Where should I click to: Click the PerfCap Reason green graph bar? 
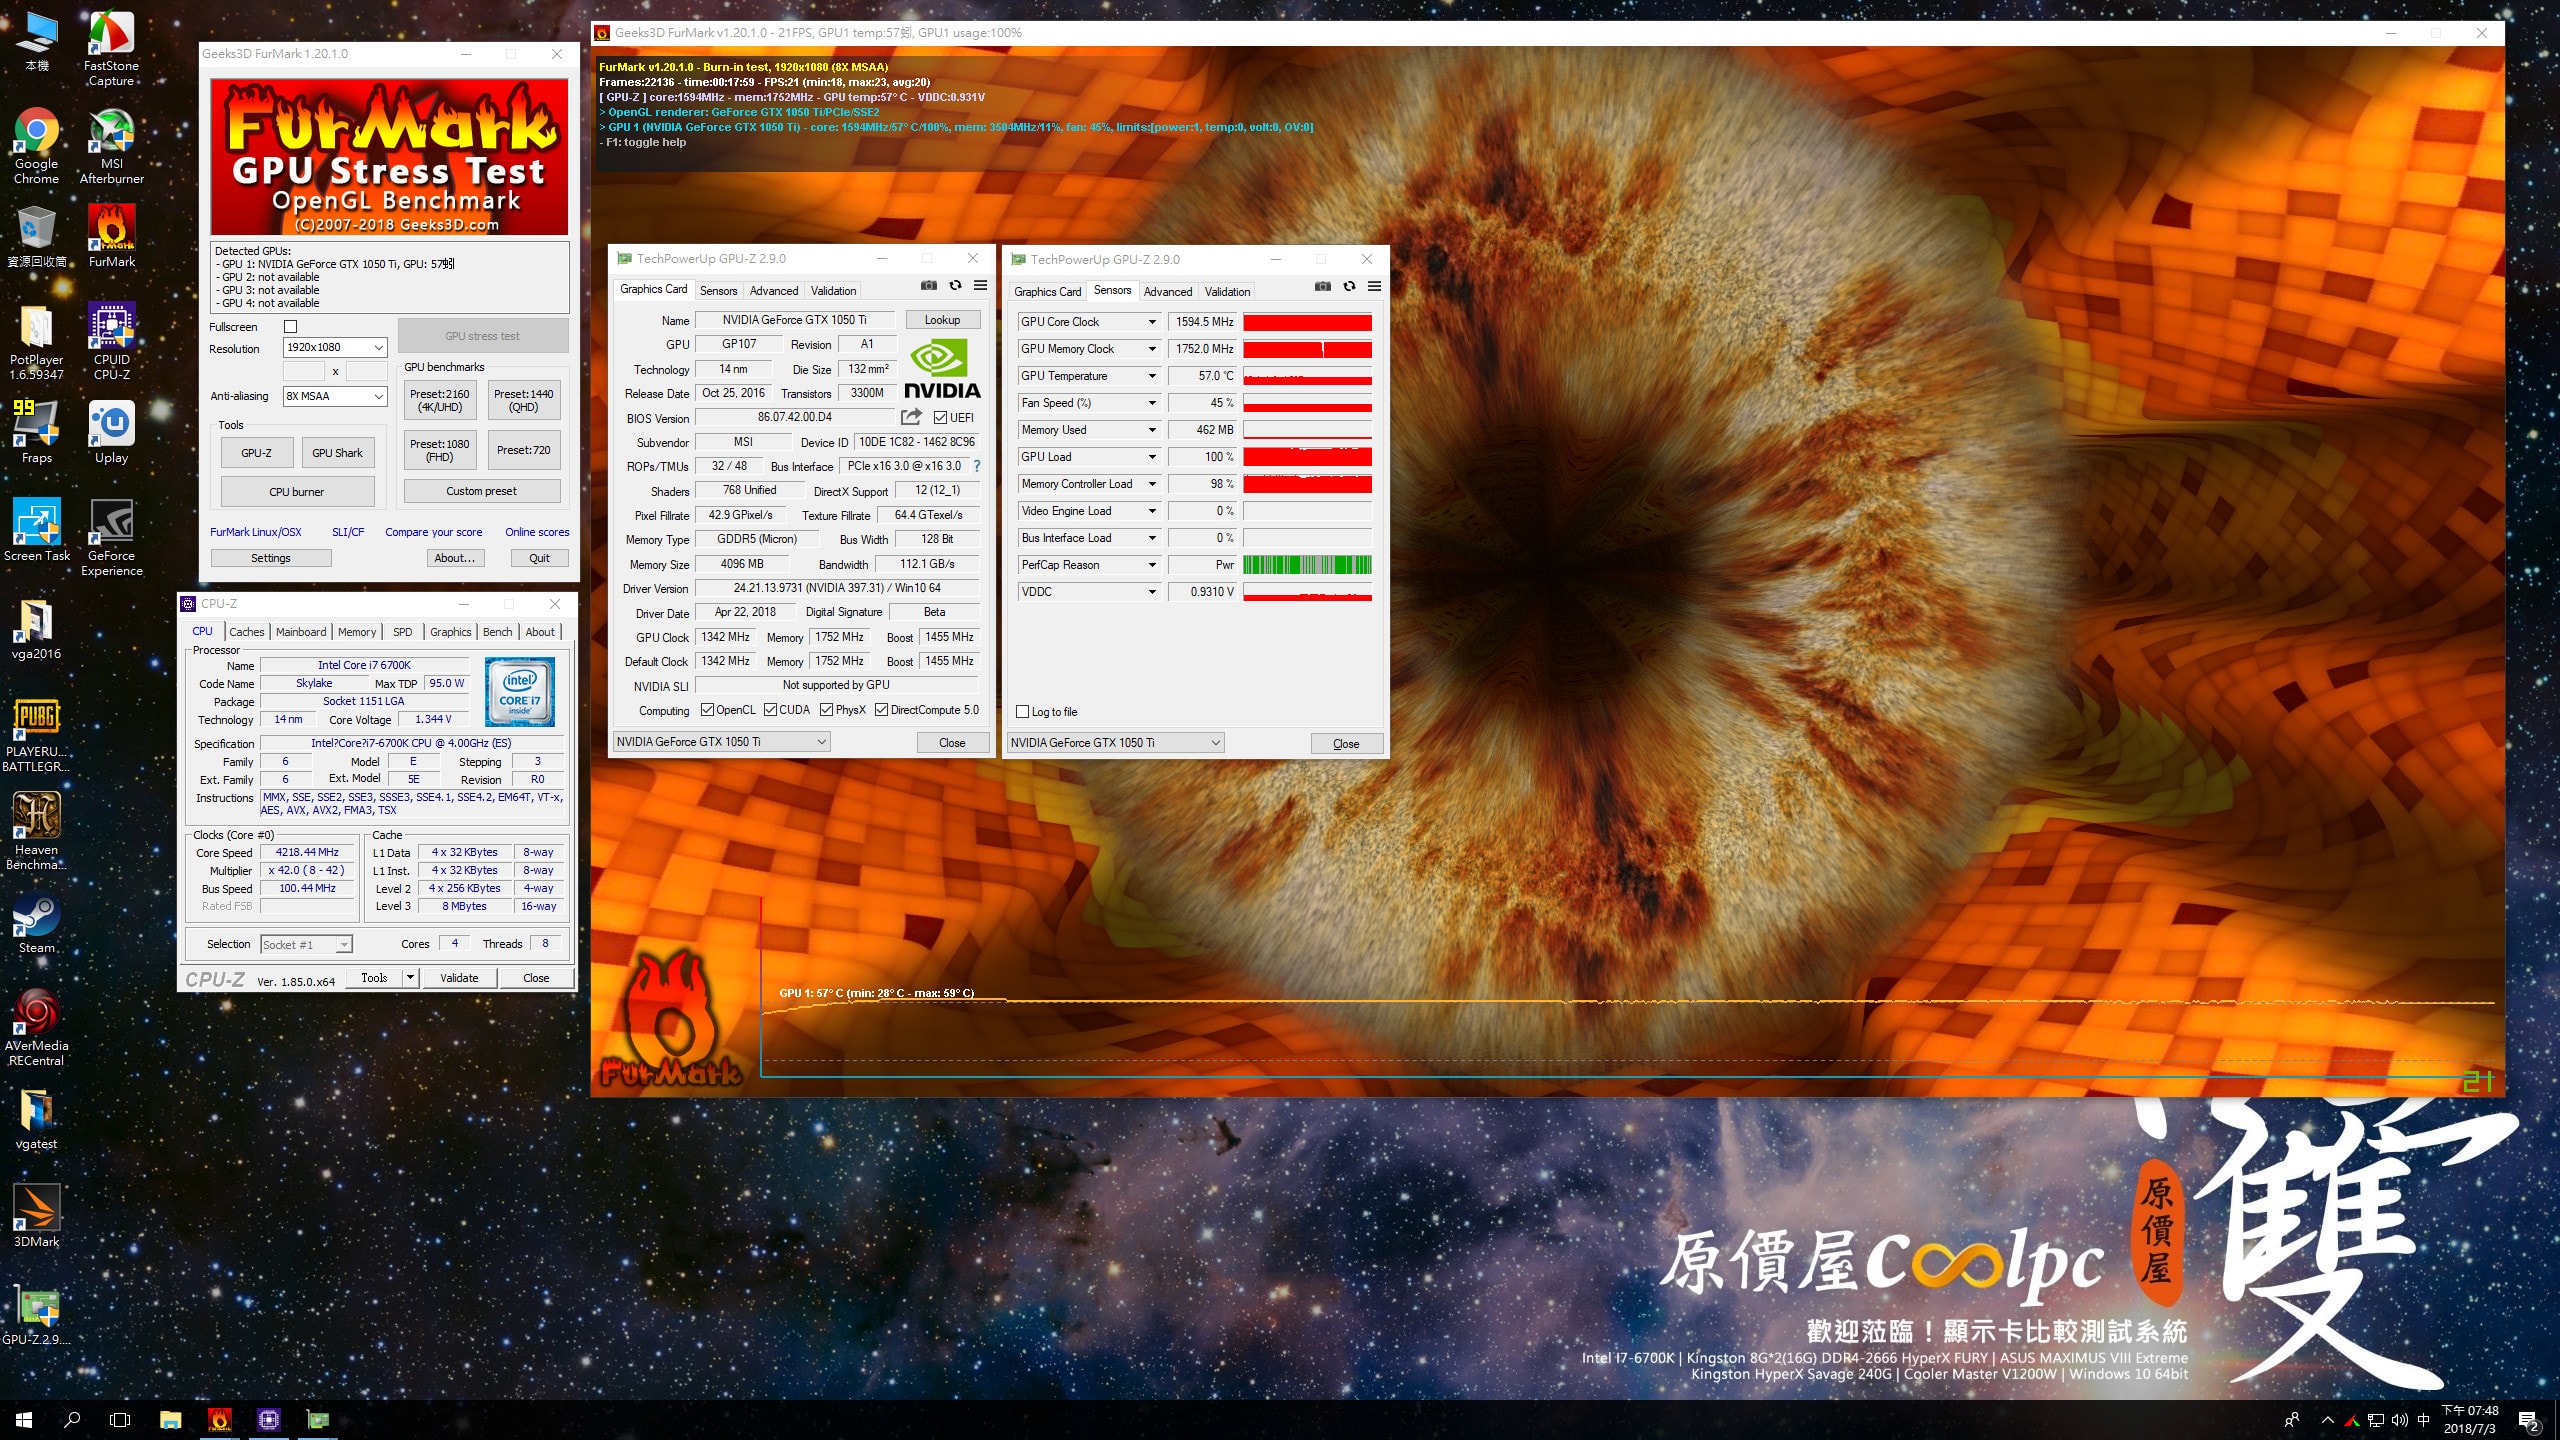tap(1307, 565)
